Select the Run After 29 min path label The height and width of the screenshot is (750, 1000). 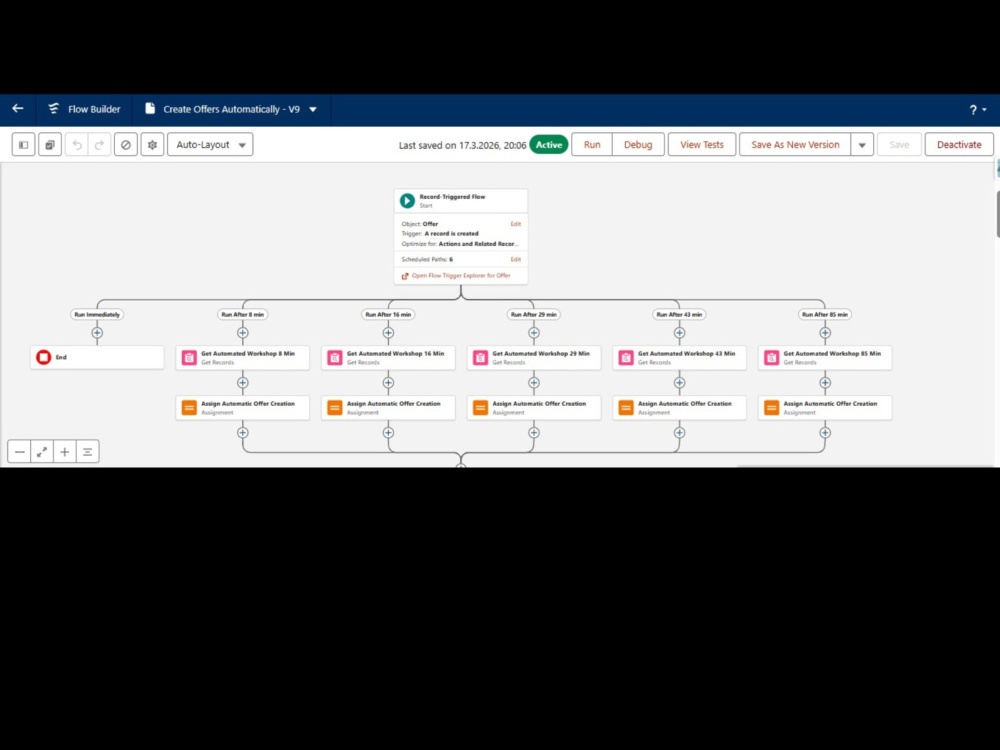[x=534, y=314]
